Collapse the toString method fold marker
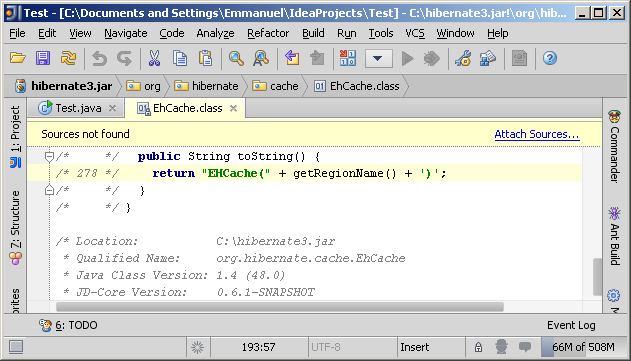Image resolution: width=631 pixels, height=361 pixels. (x=49, y=157)
